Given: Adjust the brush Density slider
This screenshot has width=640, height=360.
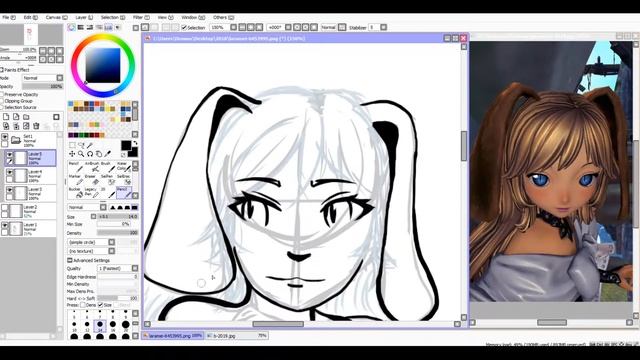Looking at the screenshot, I should [118, 233].
